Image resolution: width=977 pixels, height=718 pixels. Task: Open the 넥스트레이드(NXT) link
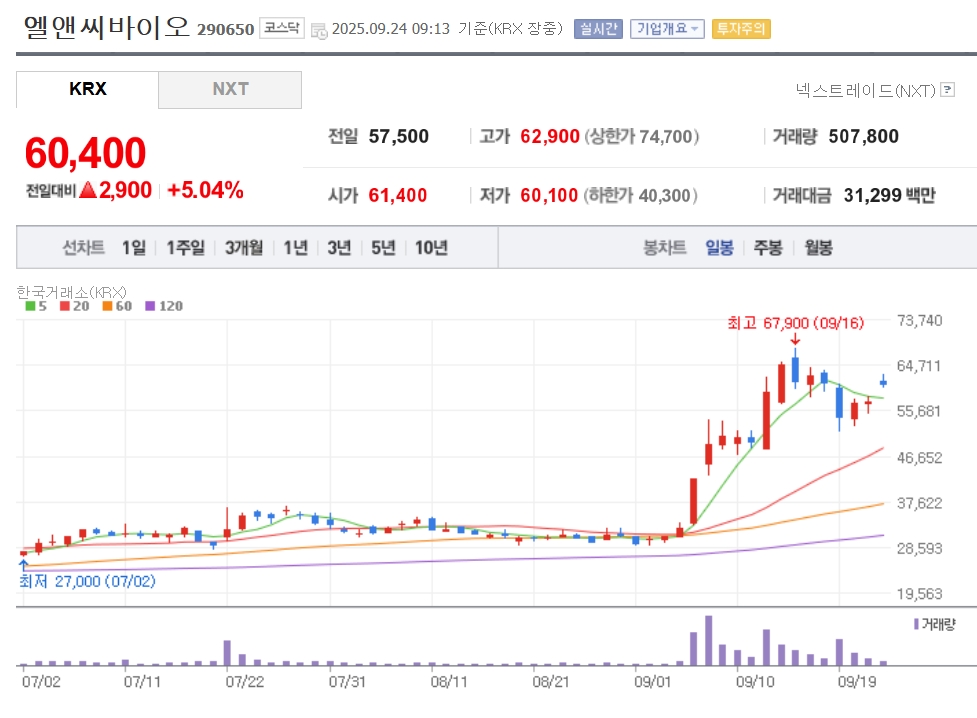(865, 90)
